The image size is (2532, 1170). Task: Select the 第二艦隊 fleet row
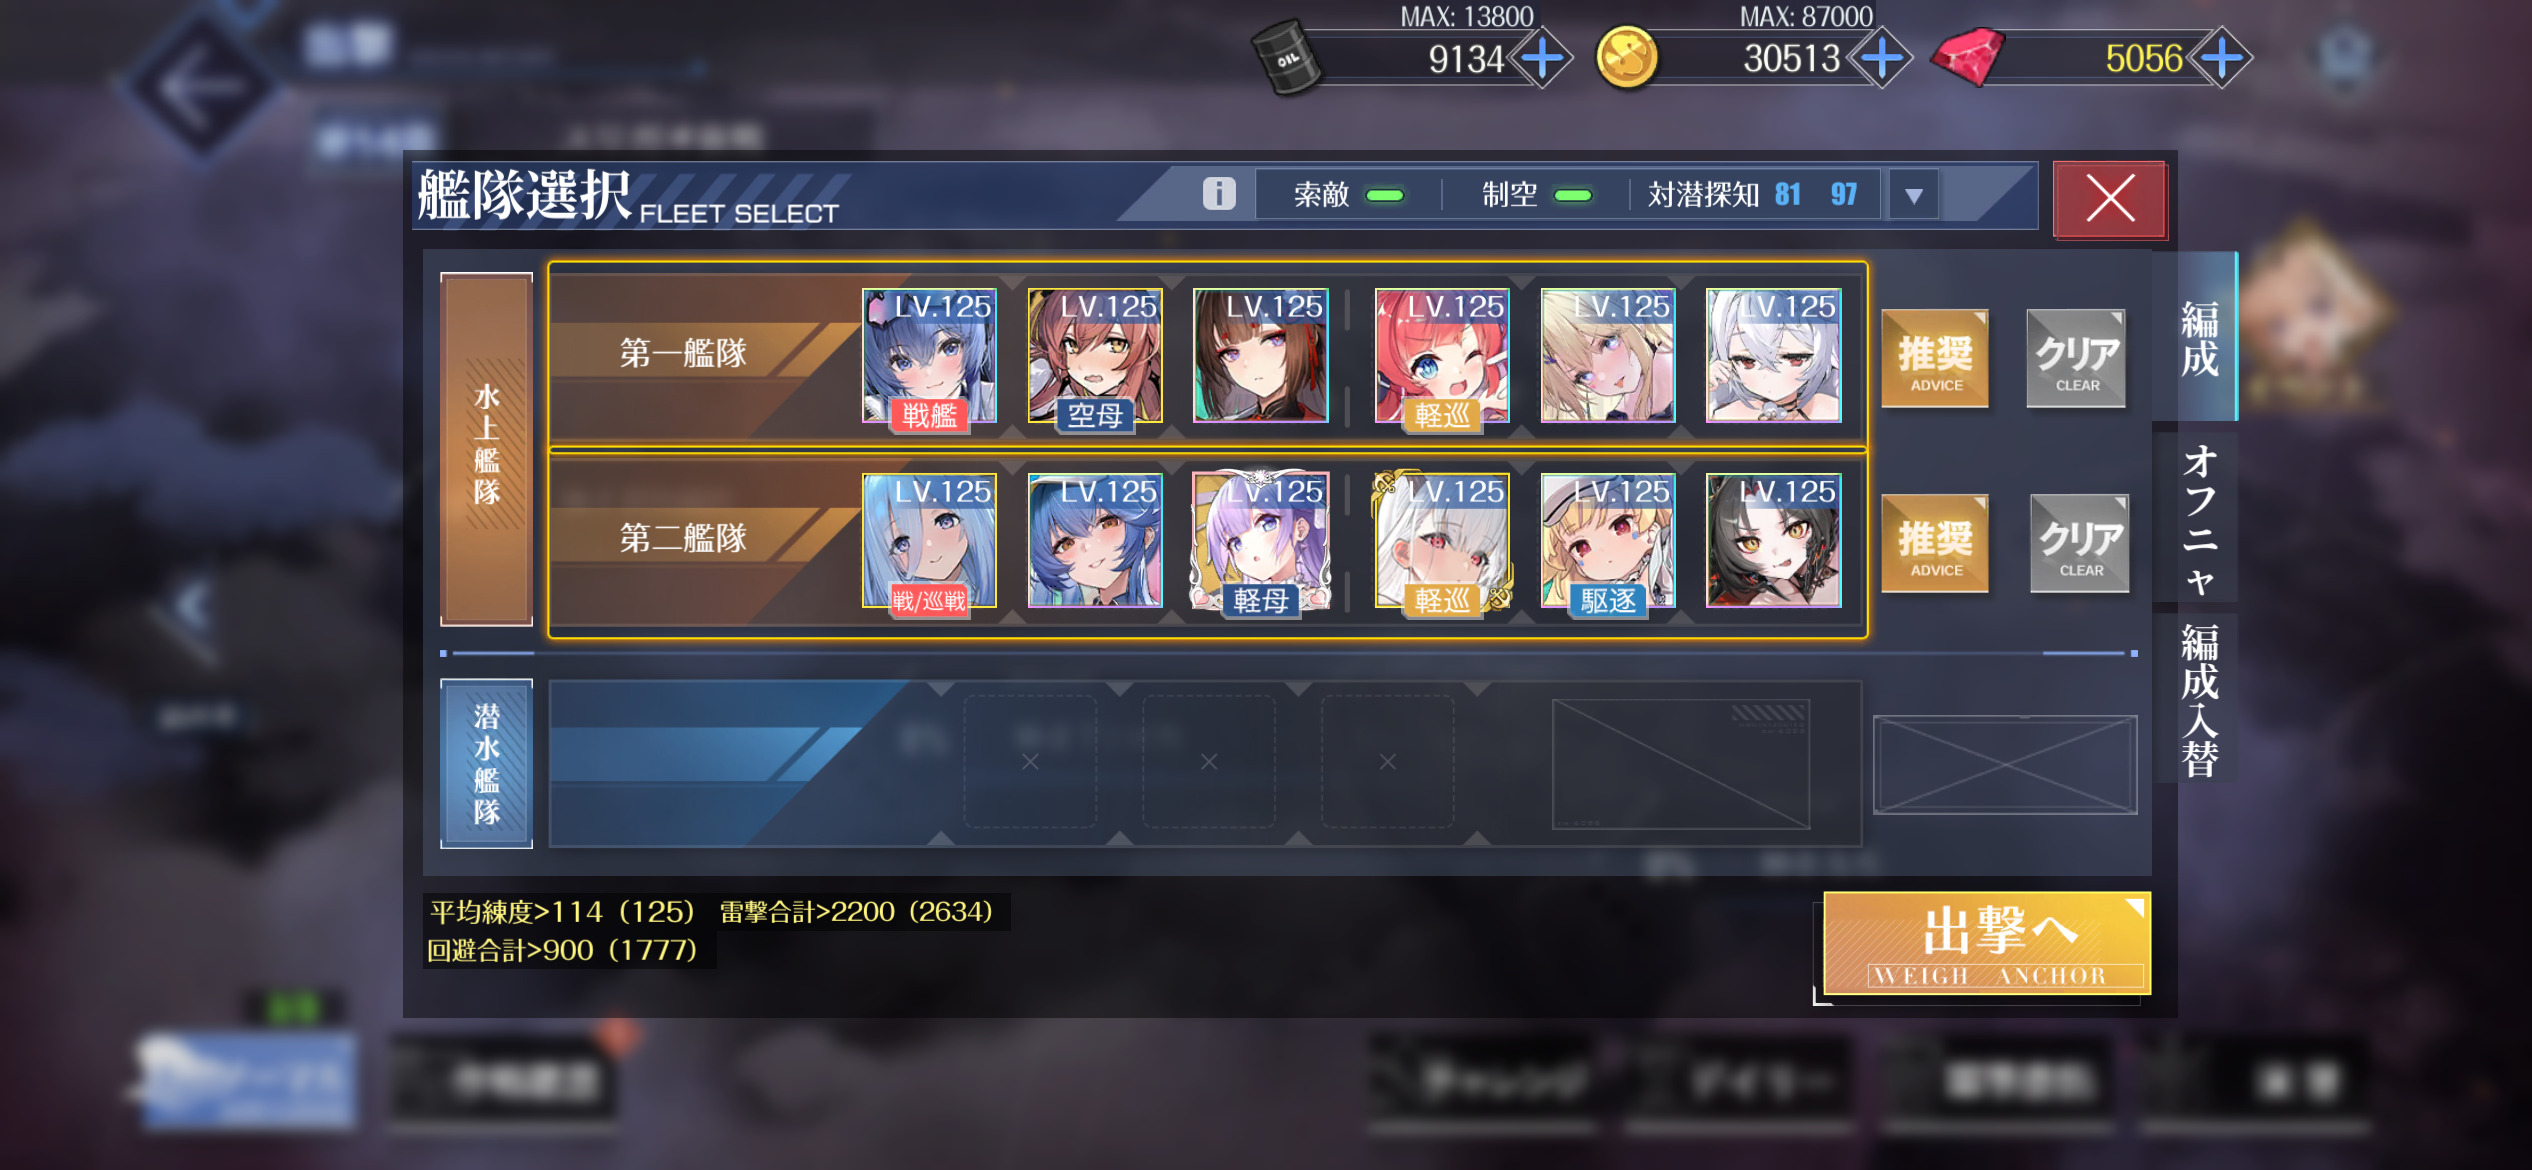(x=1207, y=543)
